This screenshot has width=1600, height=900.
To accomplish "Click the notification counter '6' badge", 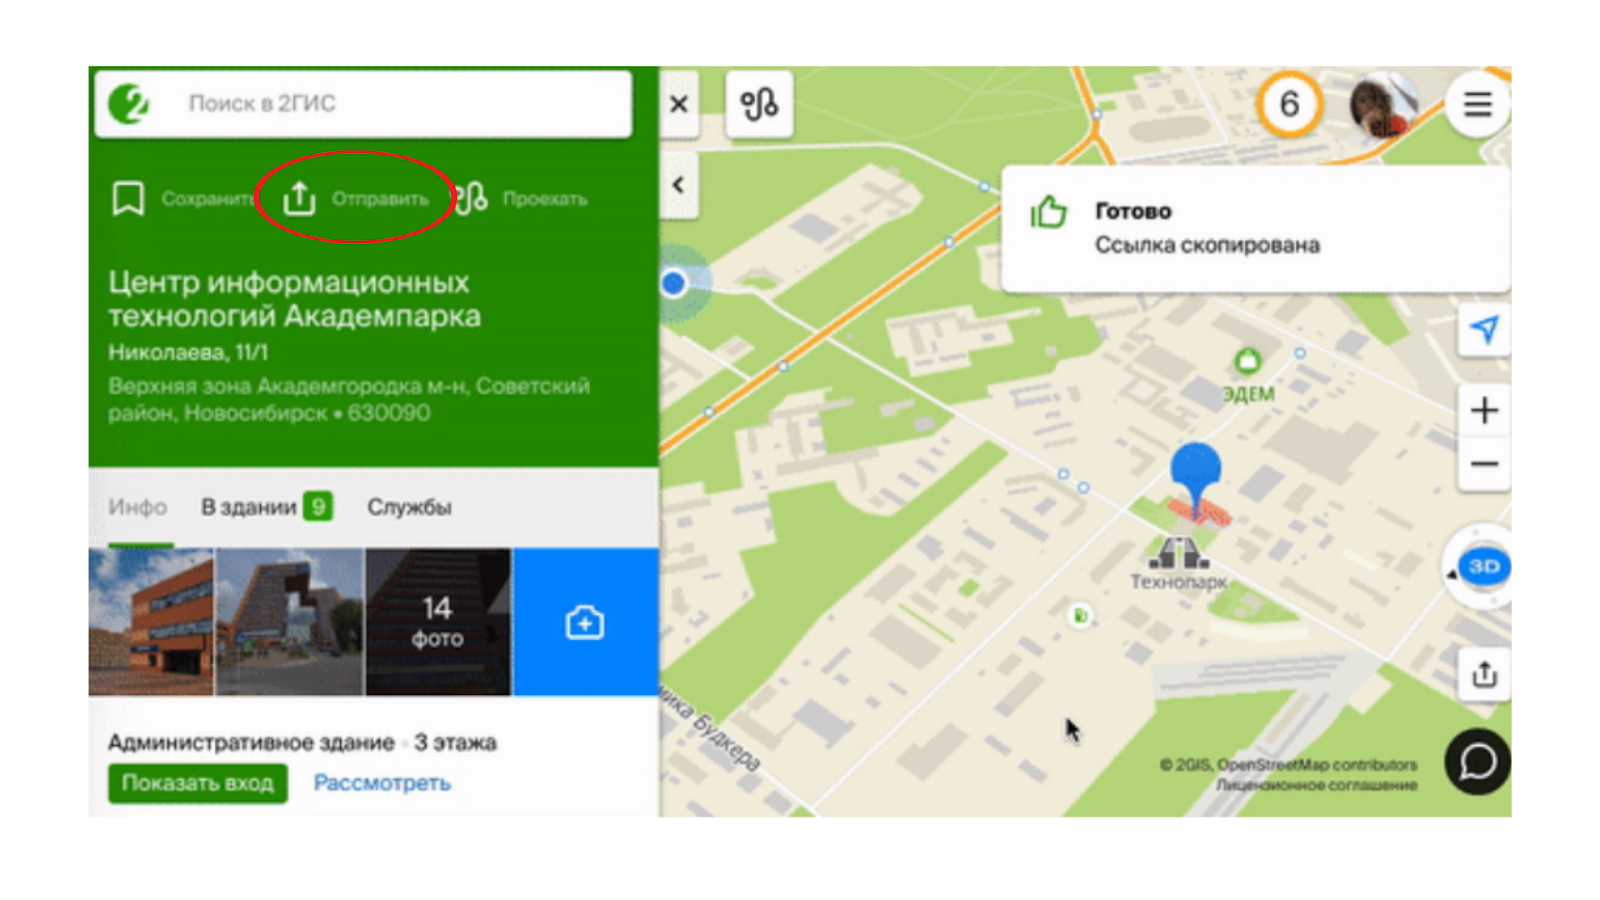I will [1289, 103].
